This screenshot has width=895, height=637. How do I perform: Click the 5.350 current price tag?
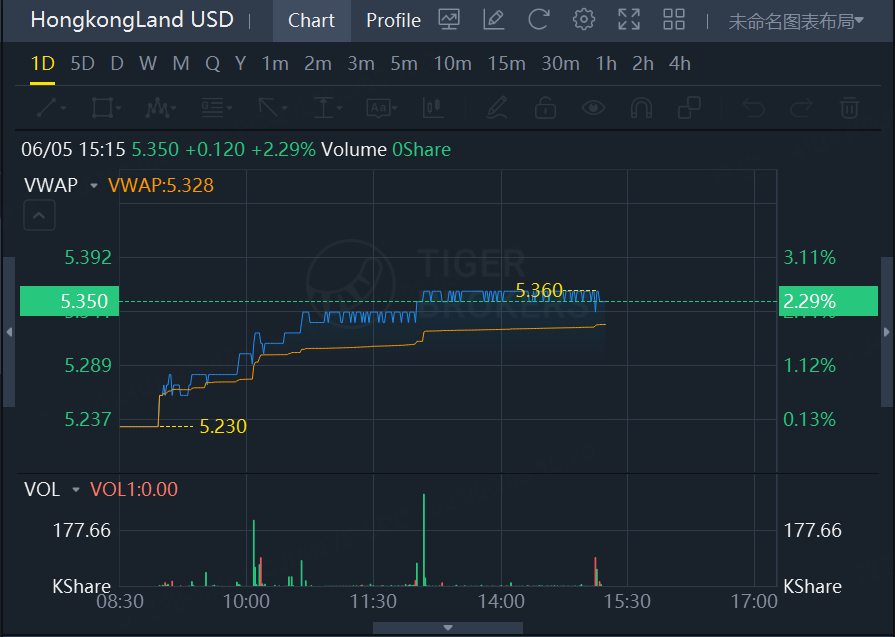[x=70, y=301]
